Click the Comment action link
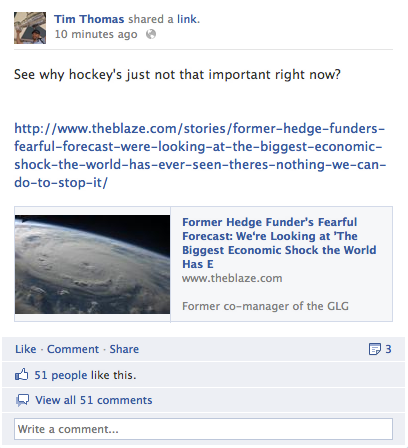 [x=73, y=349]
